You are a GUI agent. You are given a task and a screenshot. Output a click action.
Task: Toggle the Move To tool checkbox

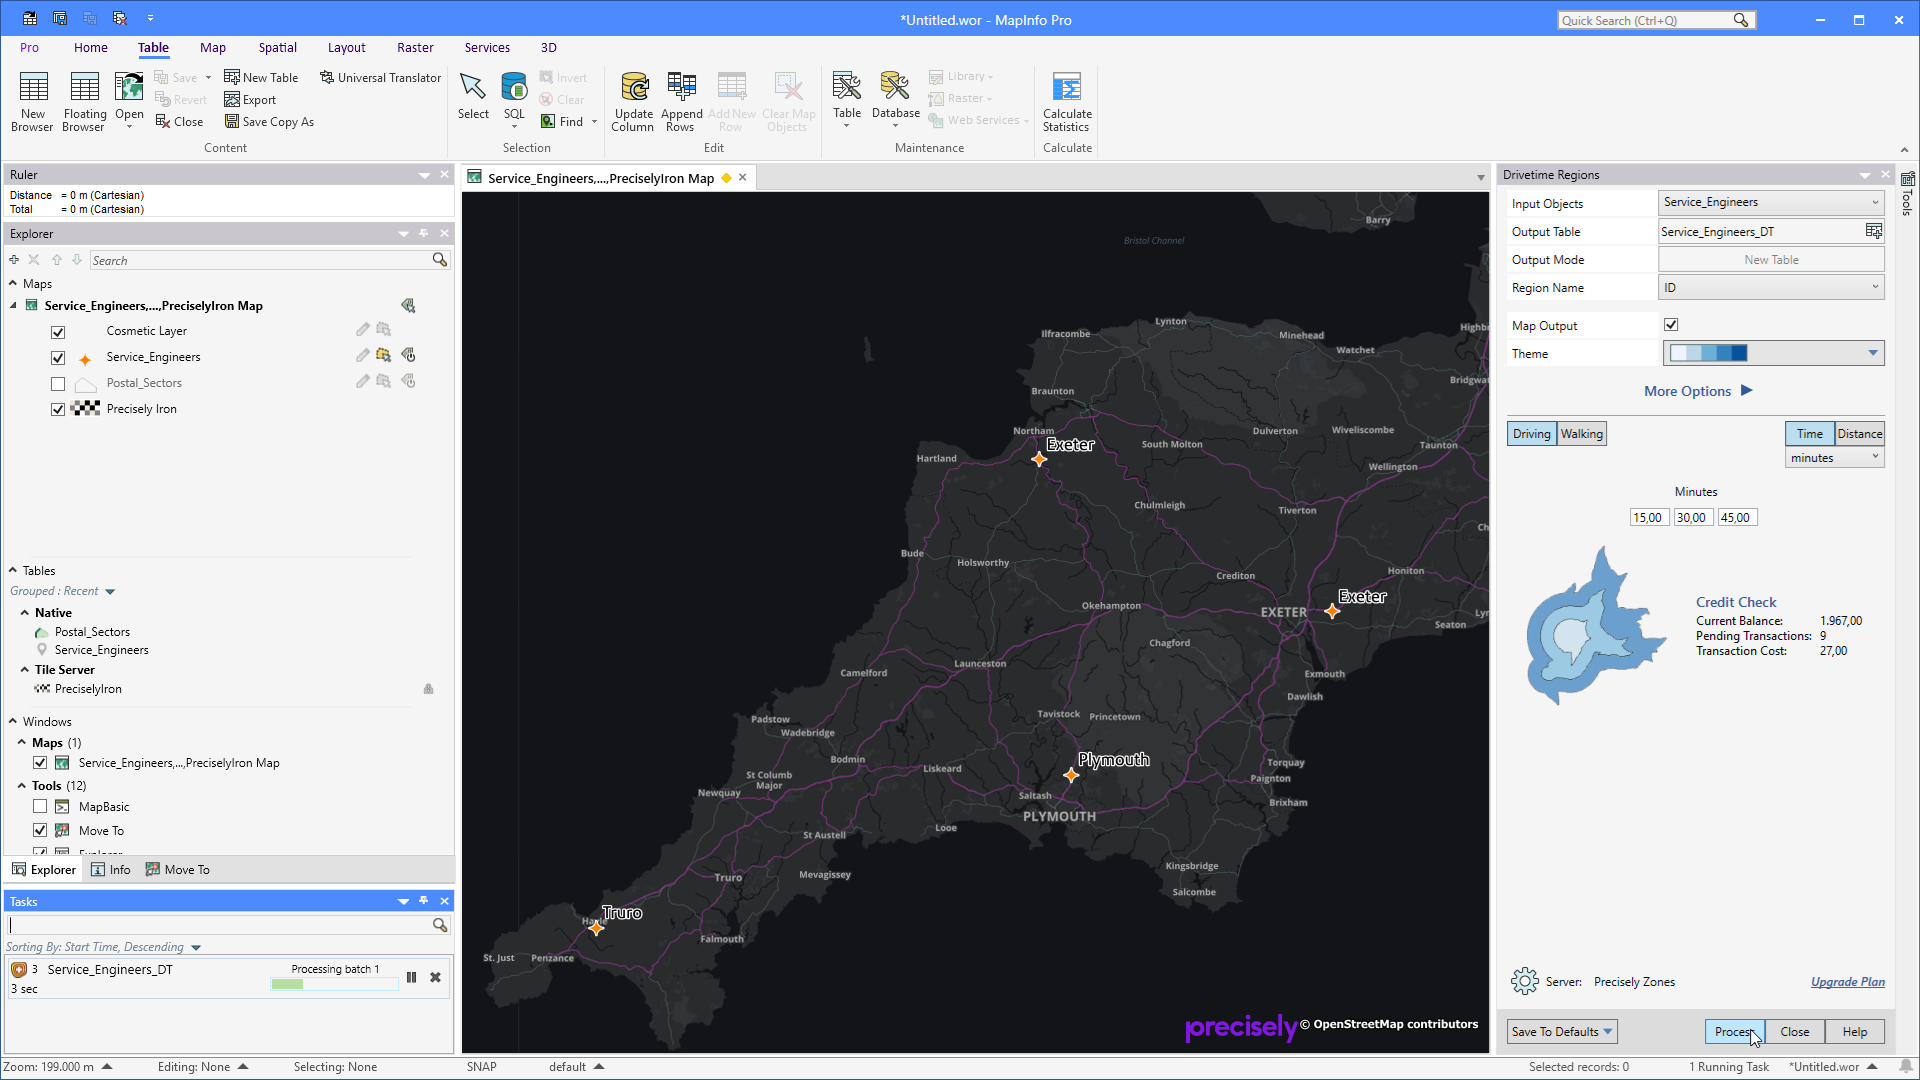click(x=40, y=830)
